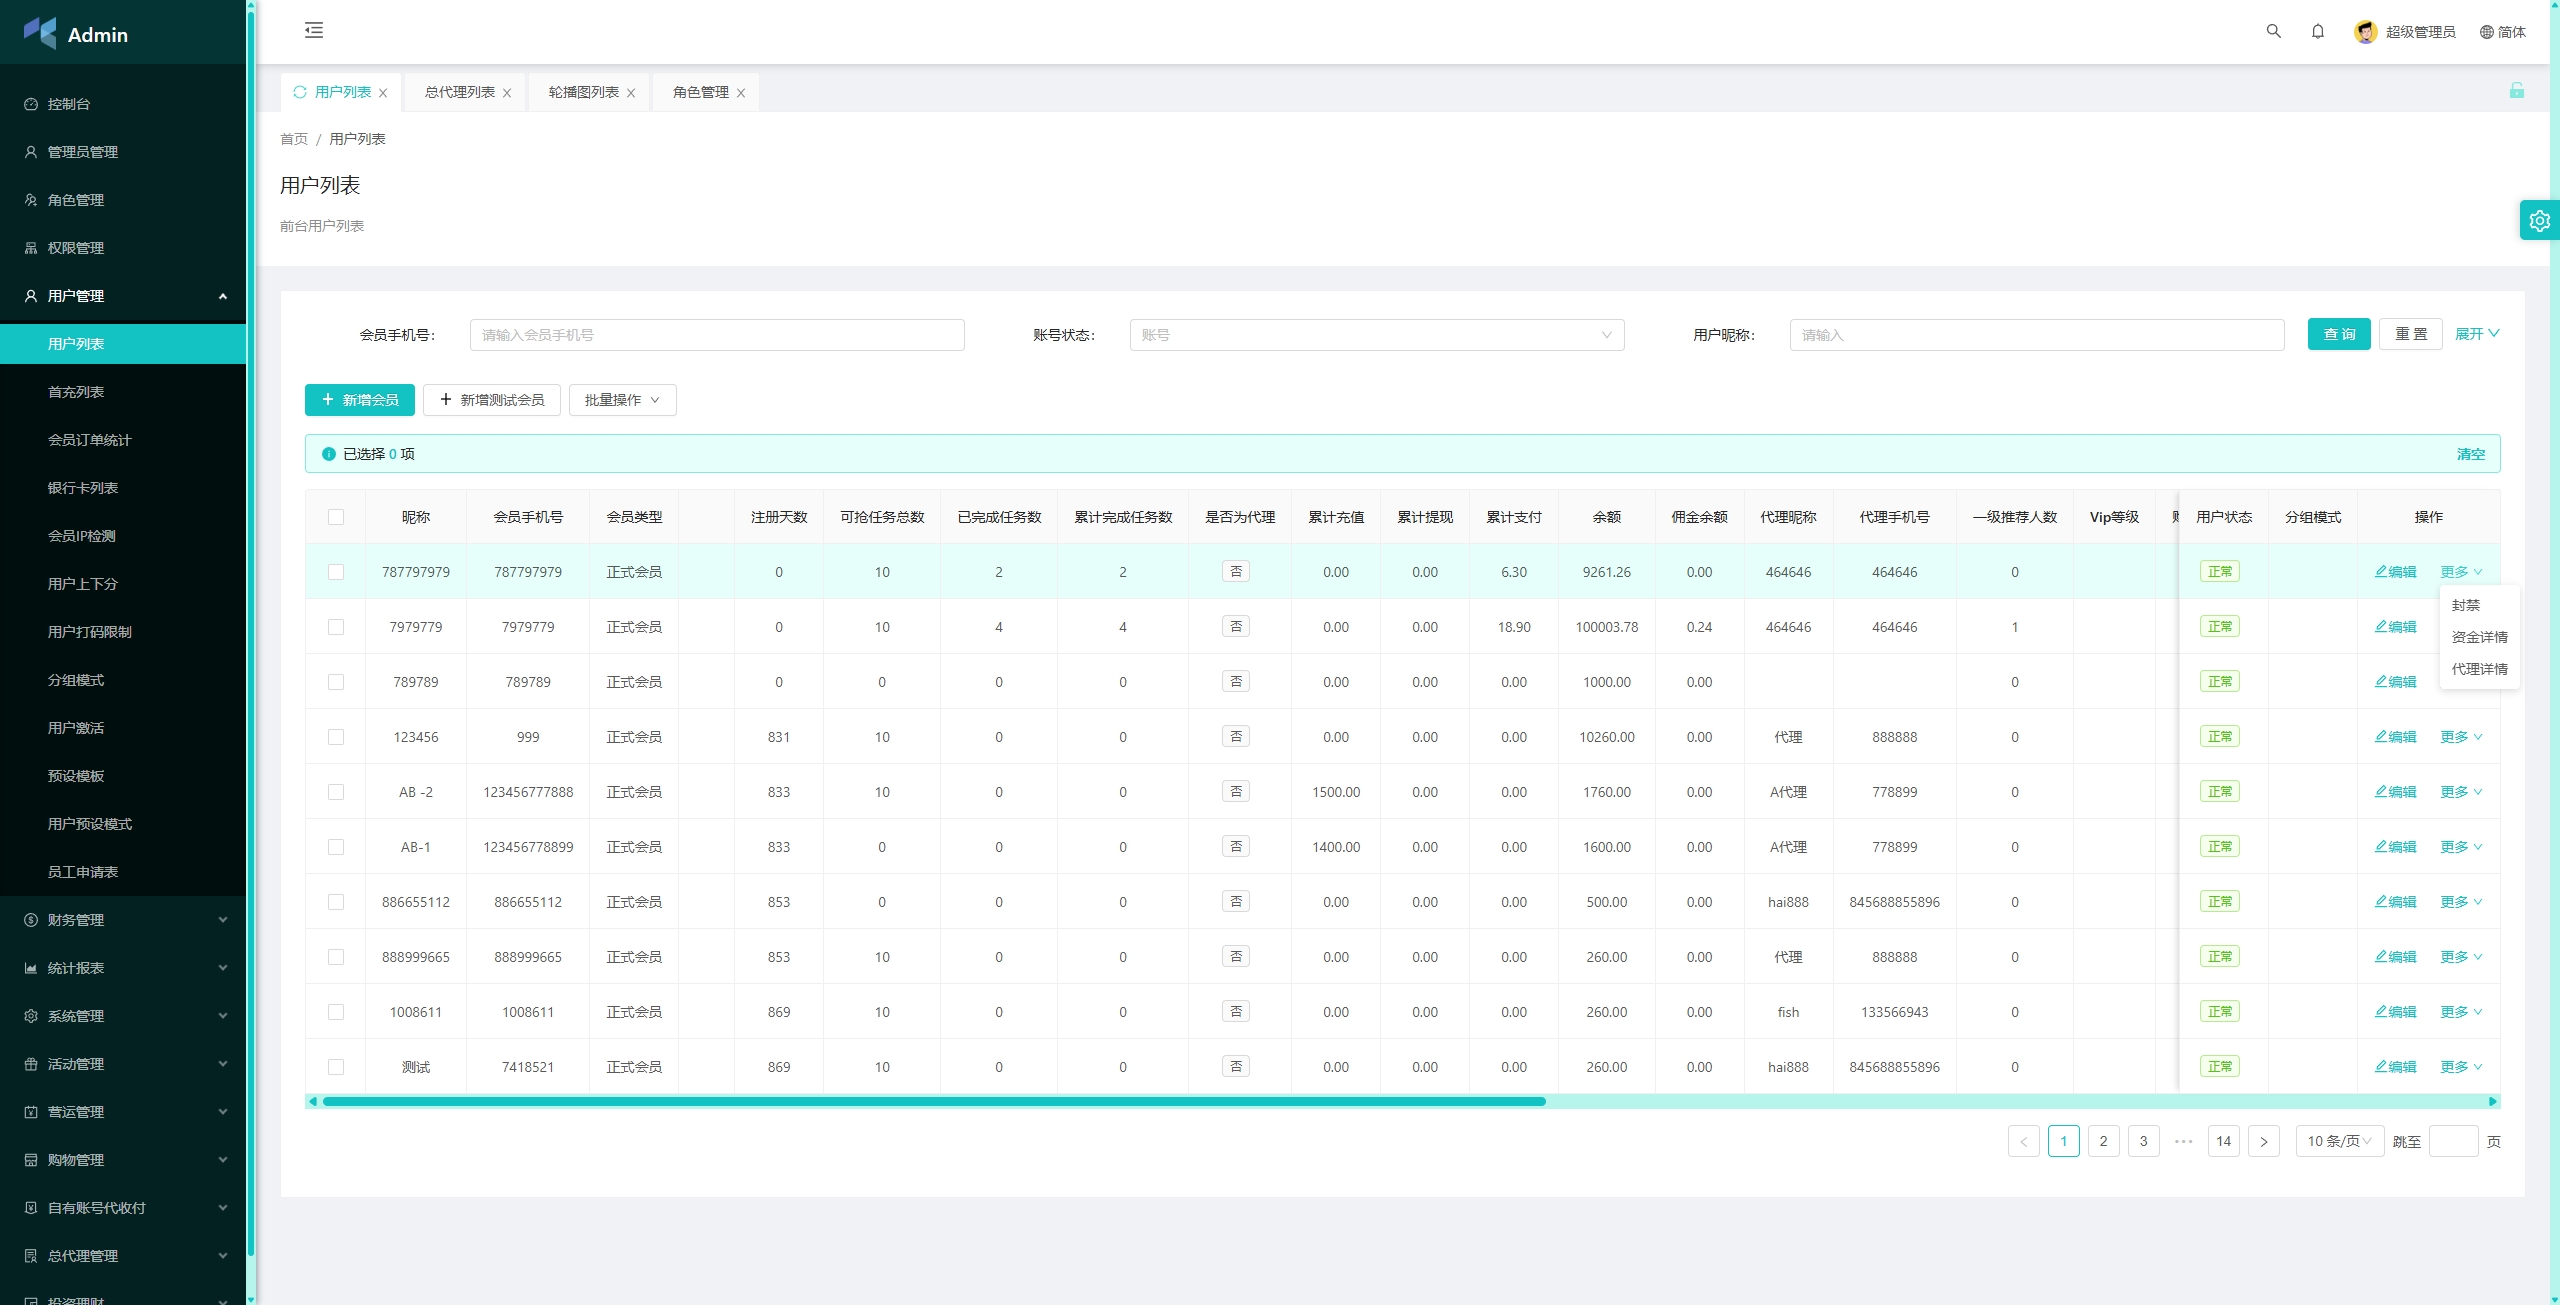
Task: Select checkbox for user AB-1
Action: 336,847
